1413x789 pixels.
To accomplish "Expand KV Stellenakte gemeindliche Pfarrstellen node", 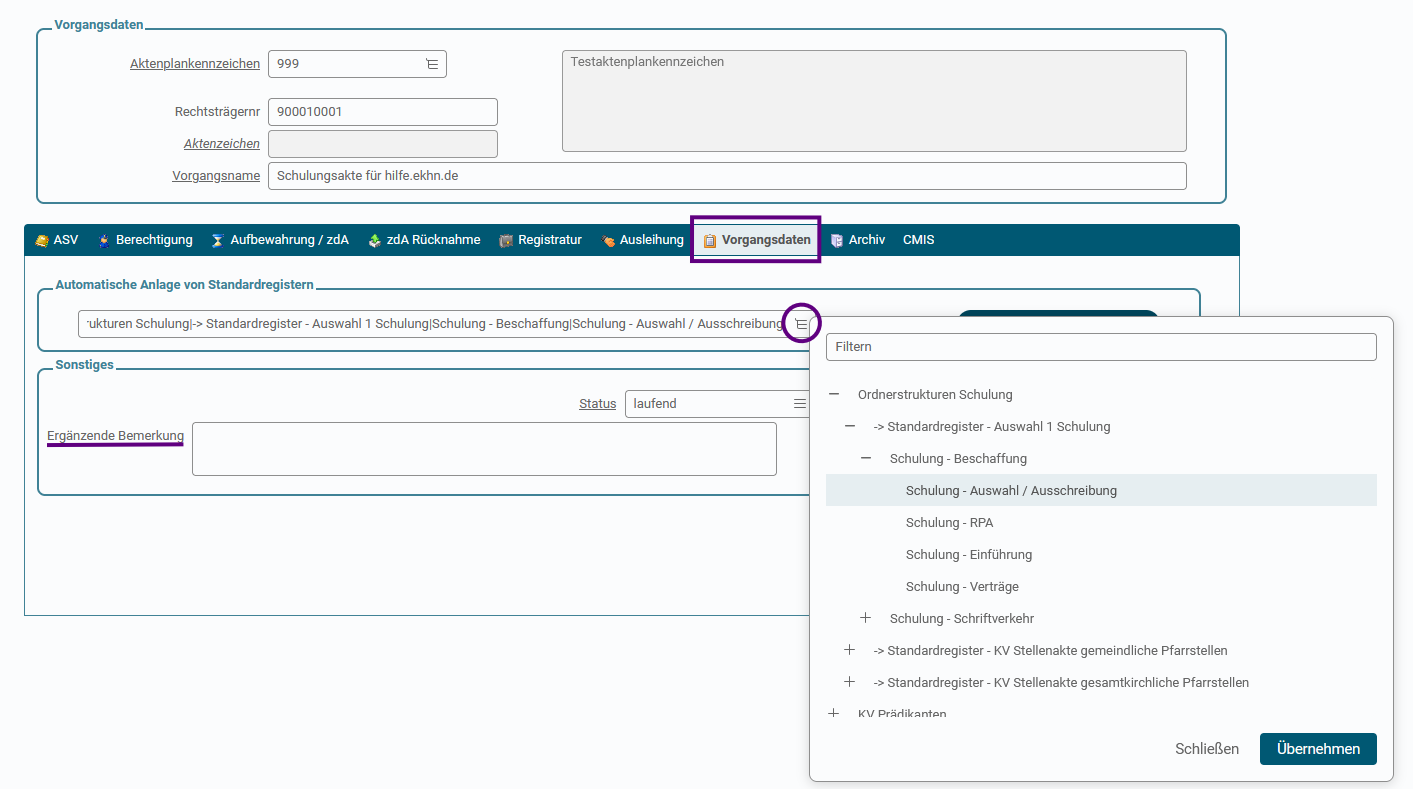I will point(850,651).
